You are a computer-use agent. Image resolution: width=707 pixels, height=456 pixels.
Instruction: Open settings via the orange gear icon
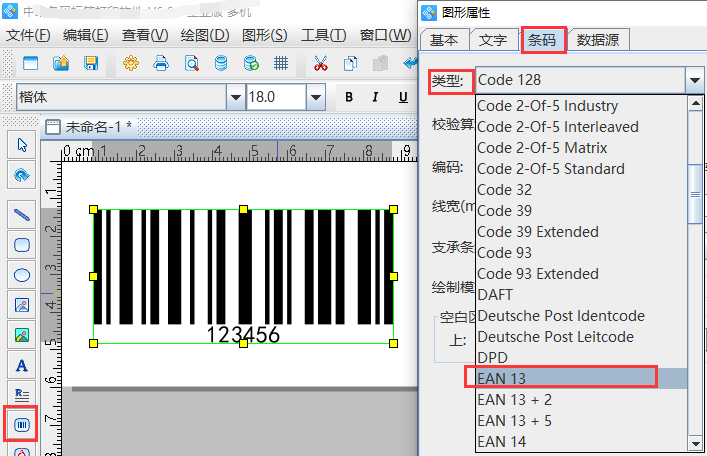pos(131,63)
